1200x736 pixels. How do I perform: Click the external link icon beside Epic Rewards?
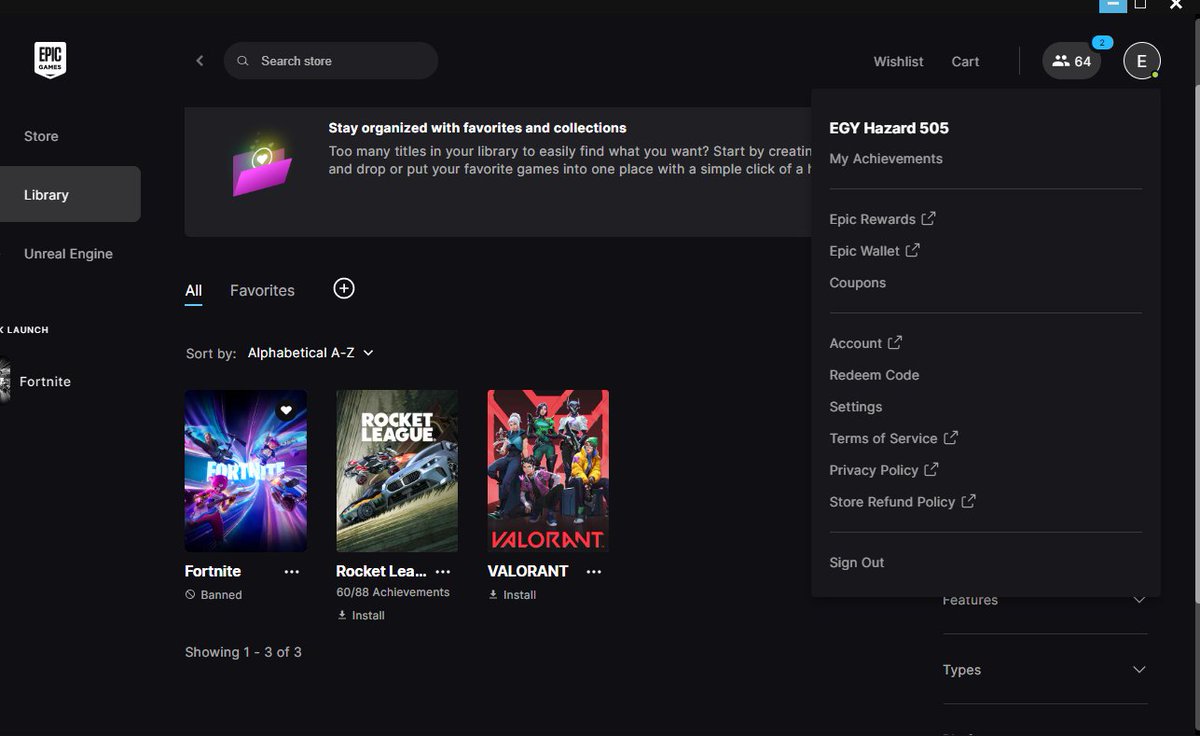tap(929, 218)
